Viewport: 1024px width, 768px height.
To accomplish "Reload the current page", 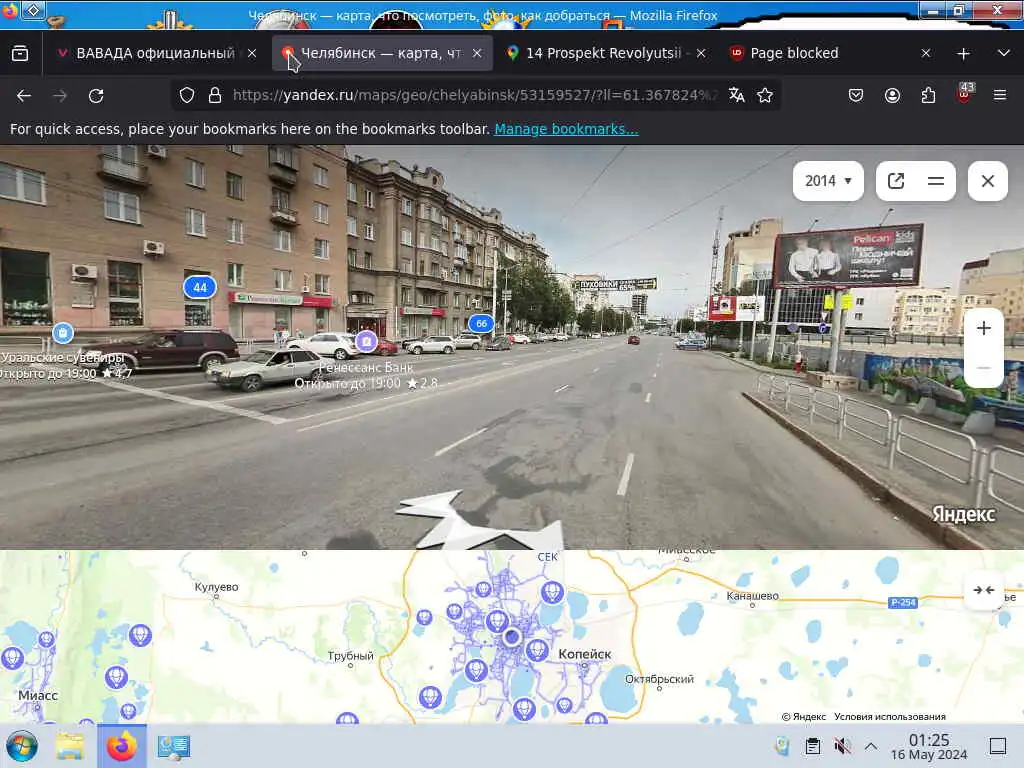I will click(x=96, y=96).
